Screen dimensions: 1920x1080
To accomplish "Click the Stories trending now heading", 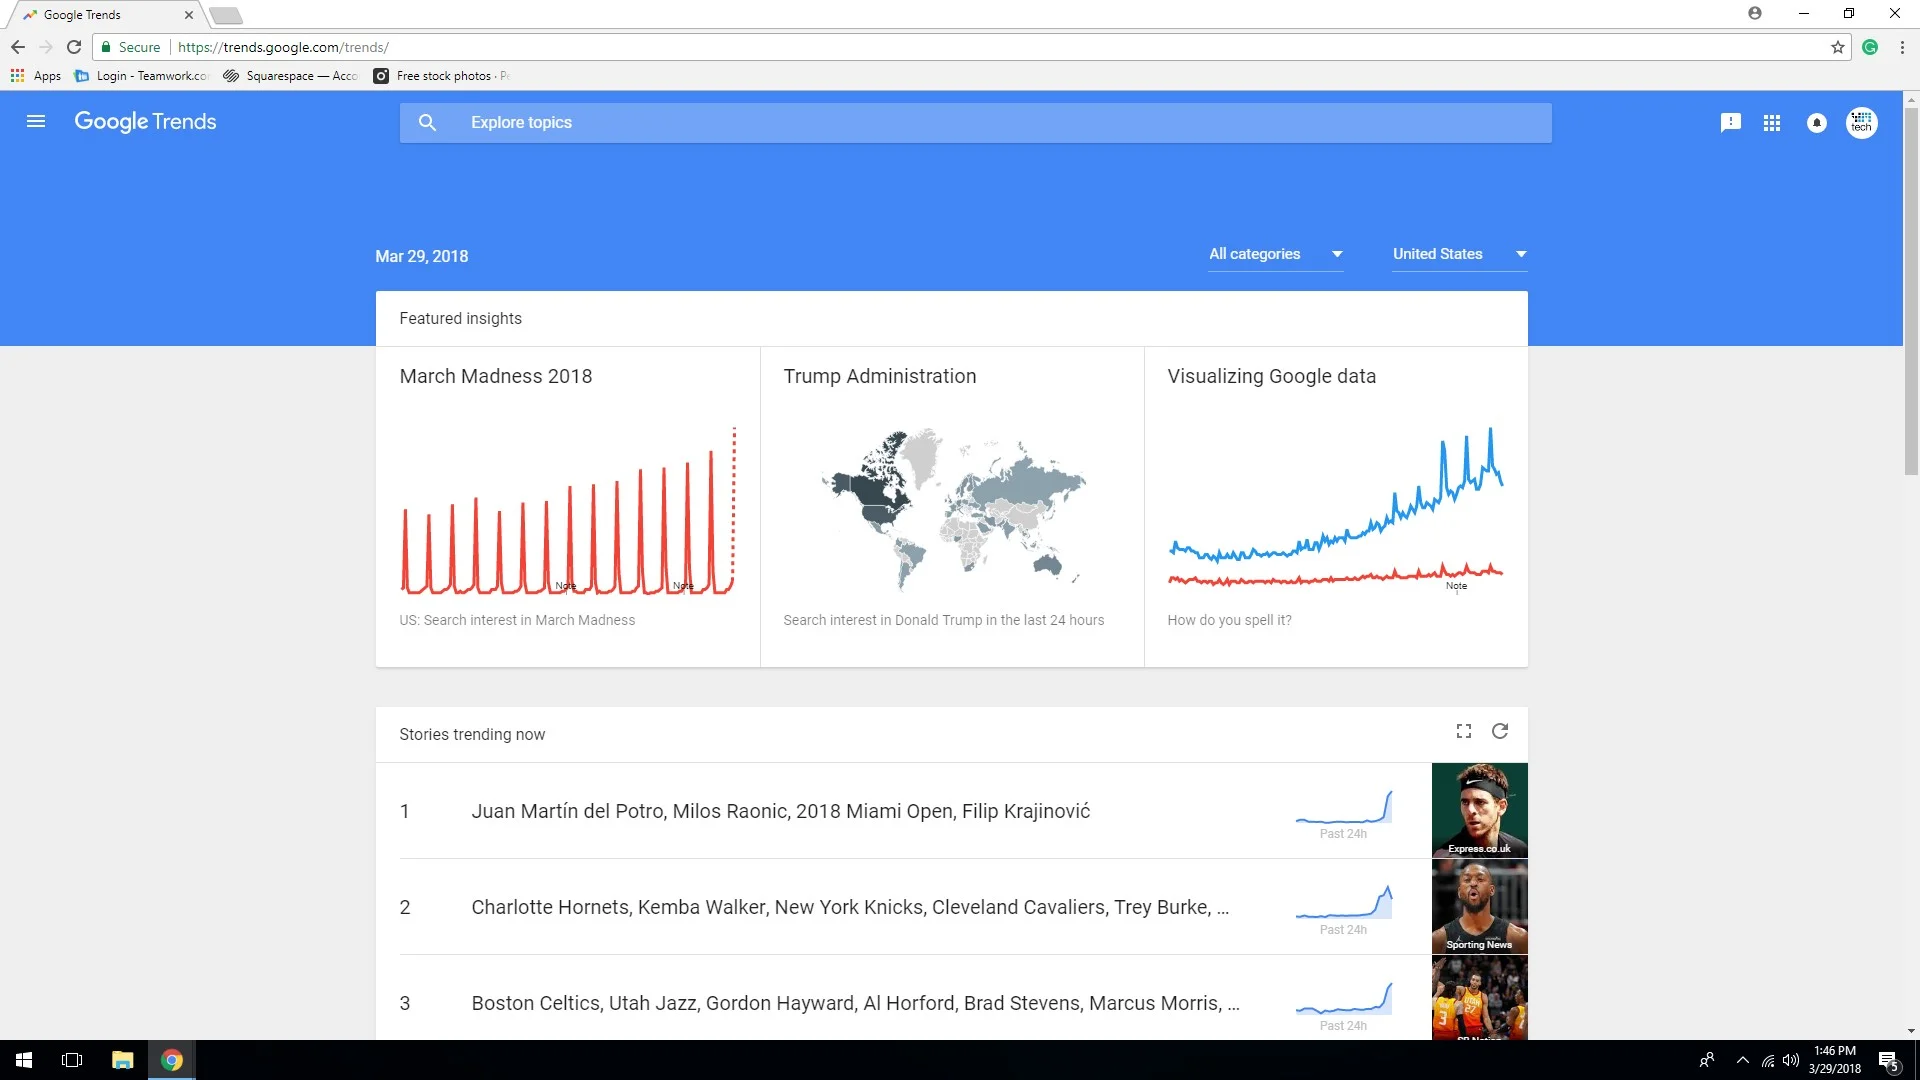I will point(472,734).
